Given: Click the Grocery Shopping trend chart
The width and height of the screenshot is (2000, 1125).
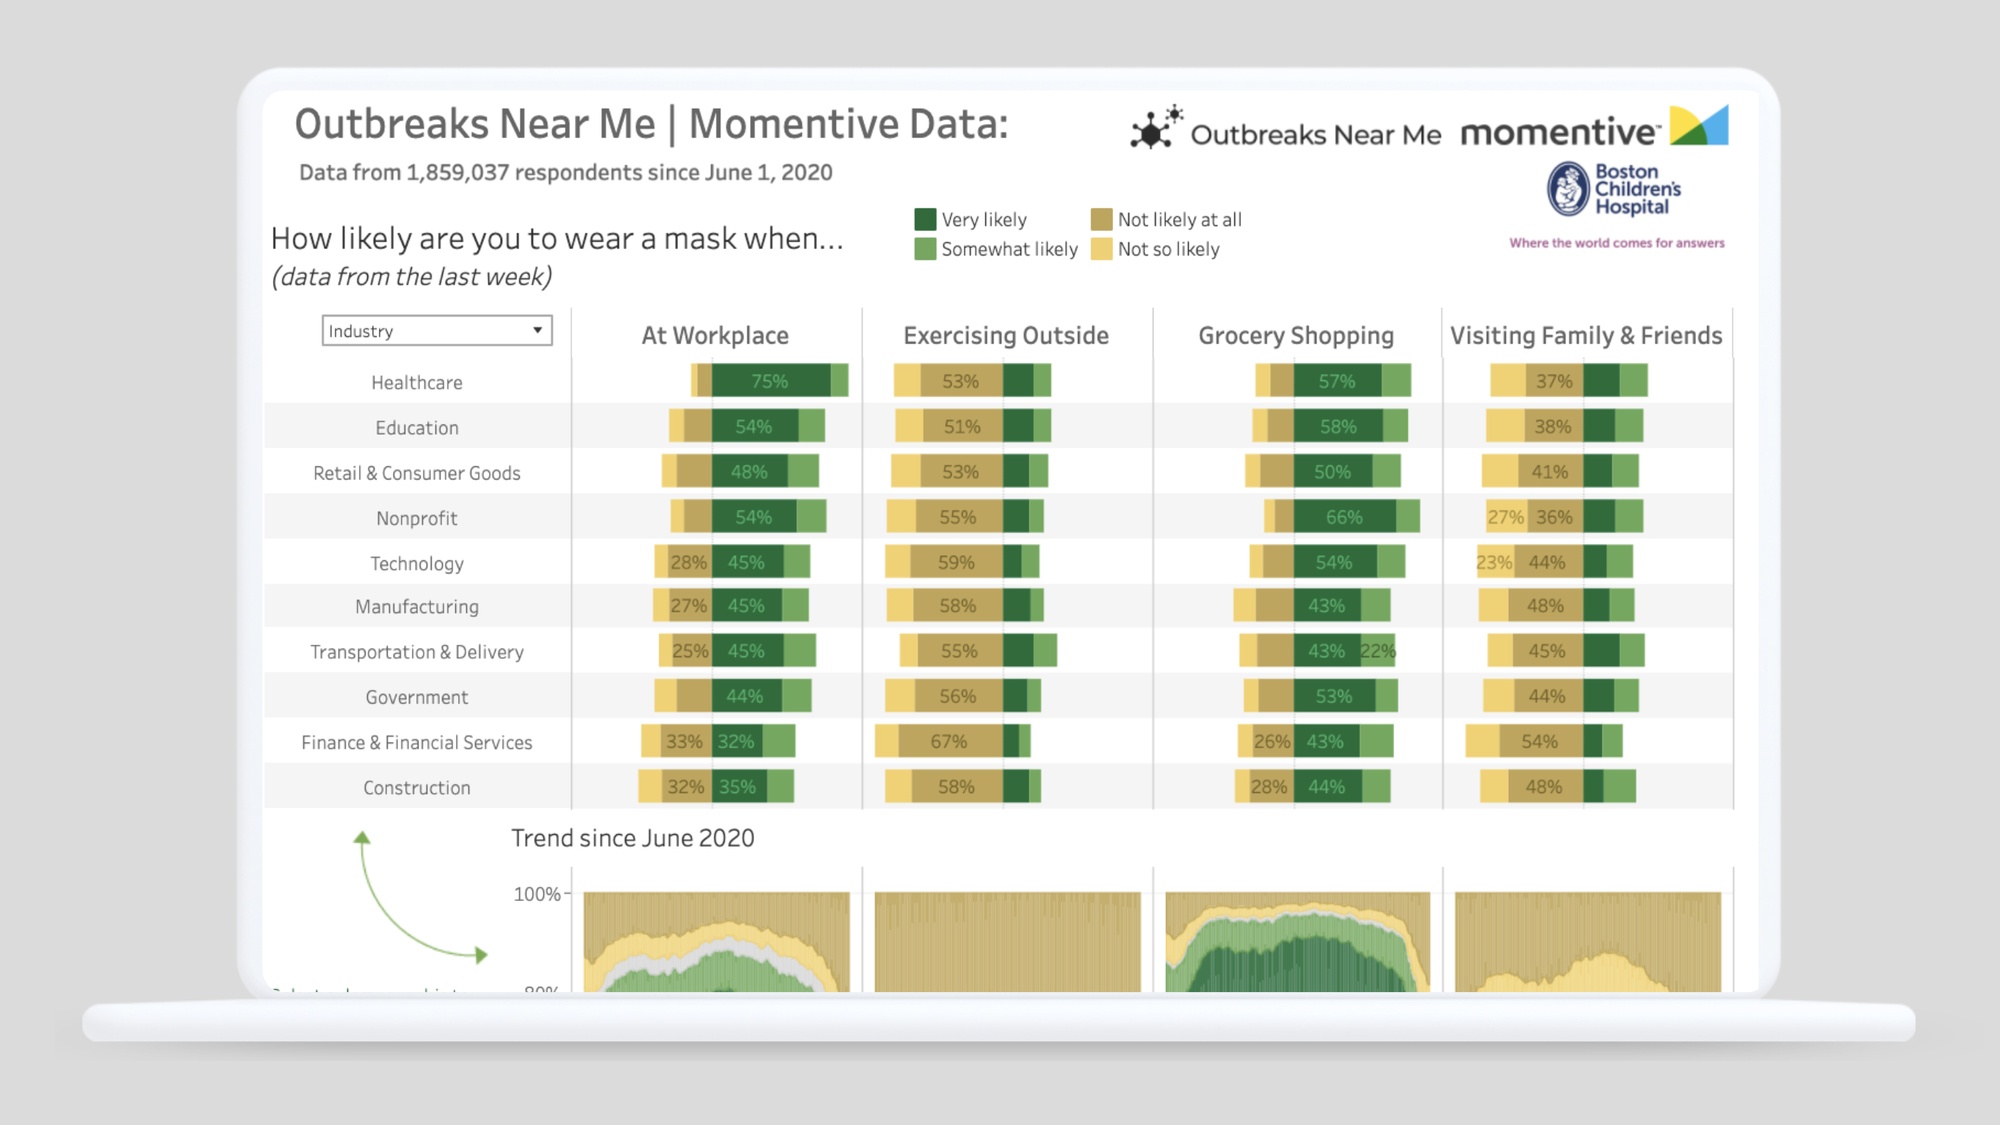Looking at the screenshot, I should [x=1297, y=942].
